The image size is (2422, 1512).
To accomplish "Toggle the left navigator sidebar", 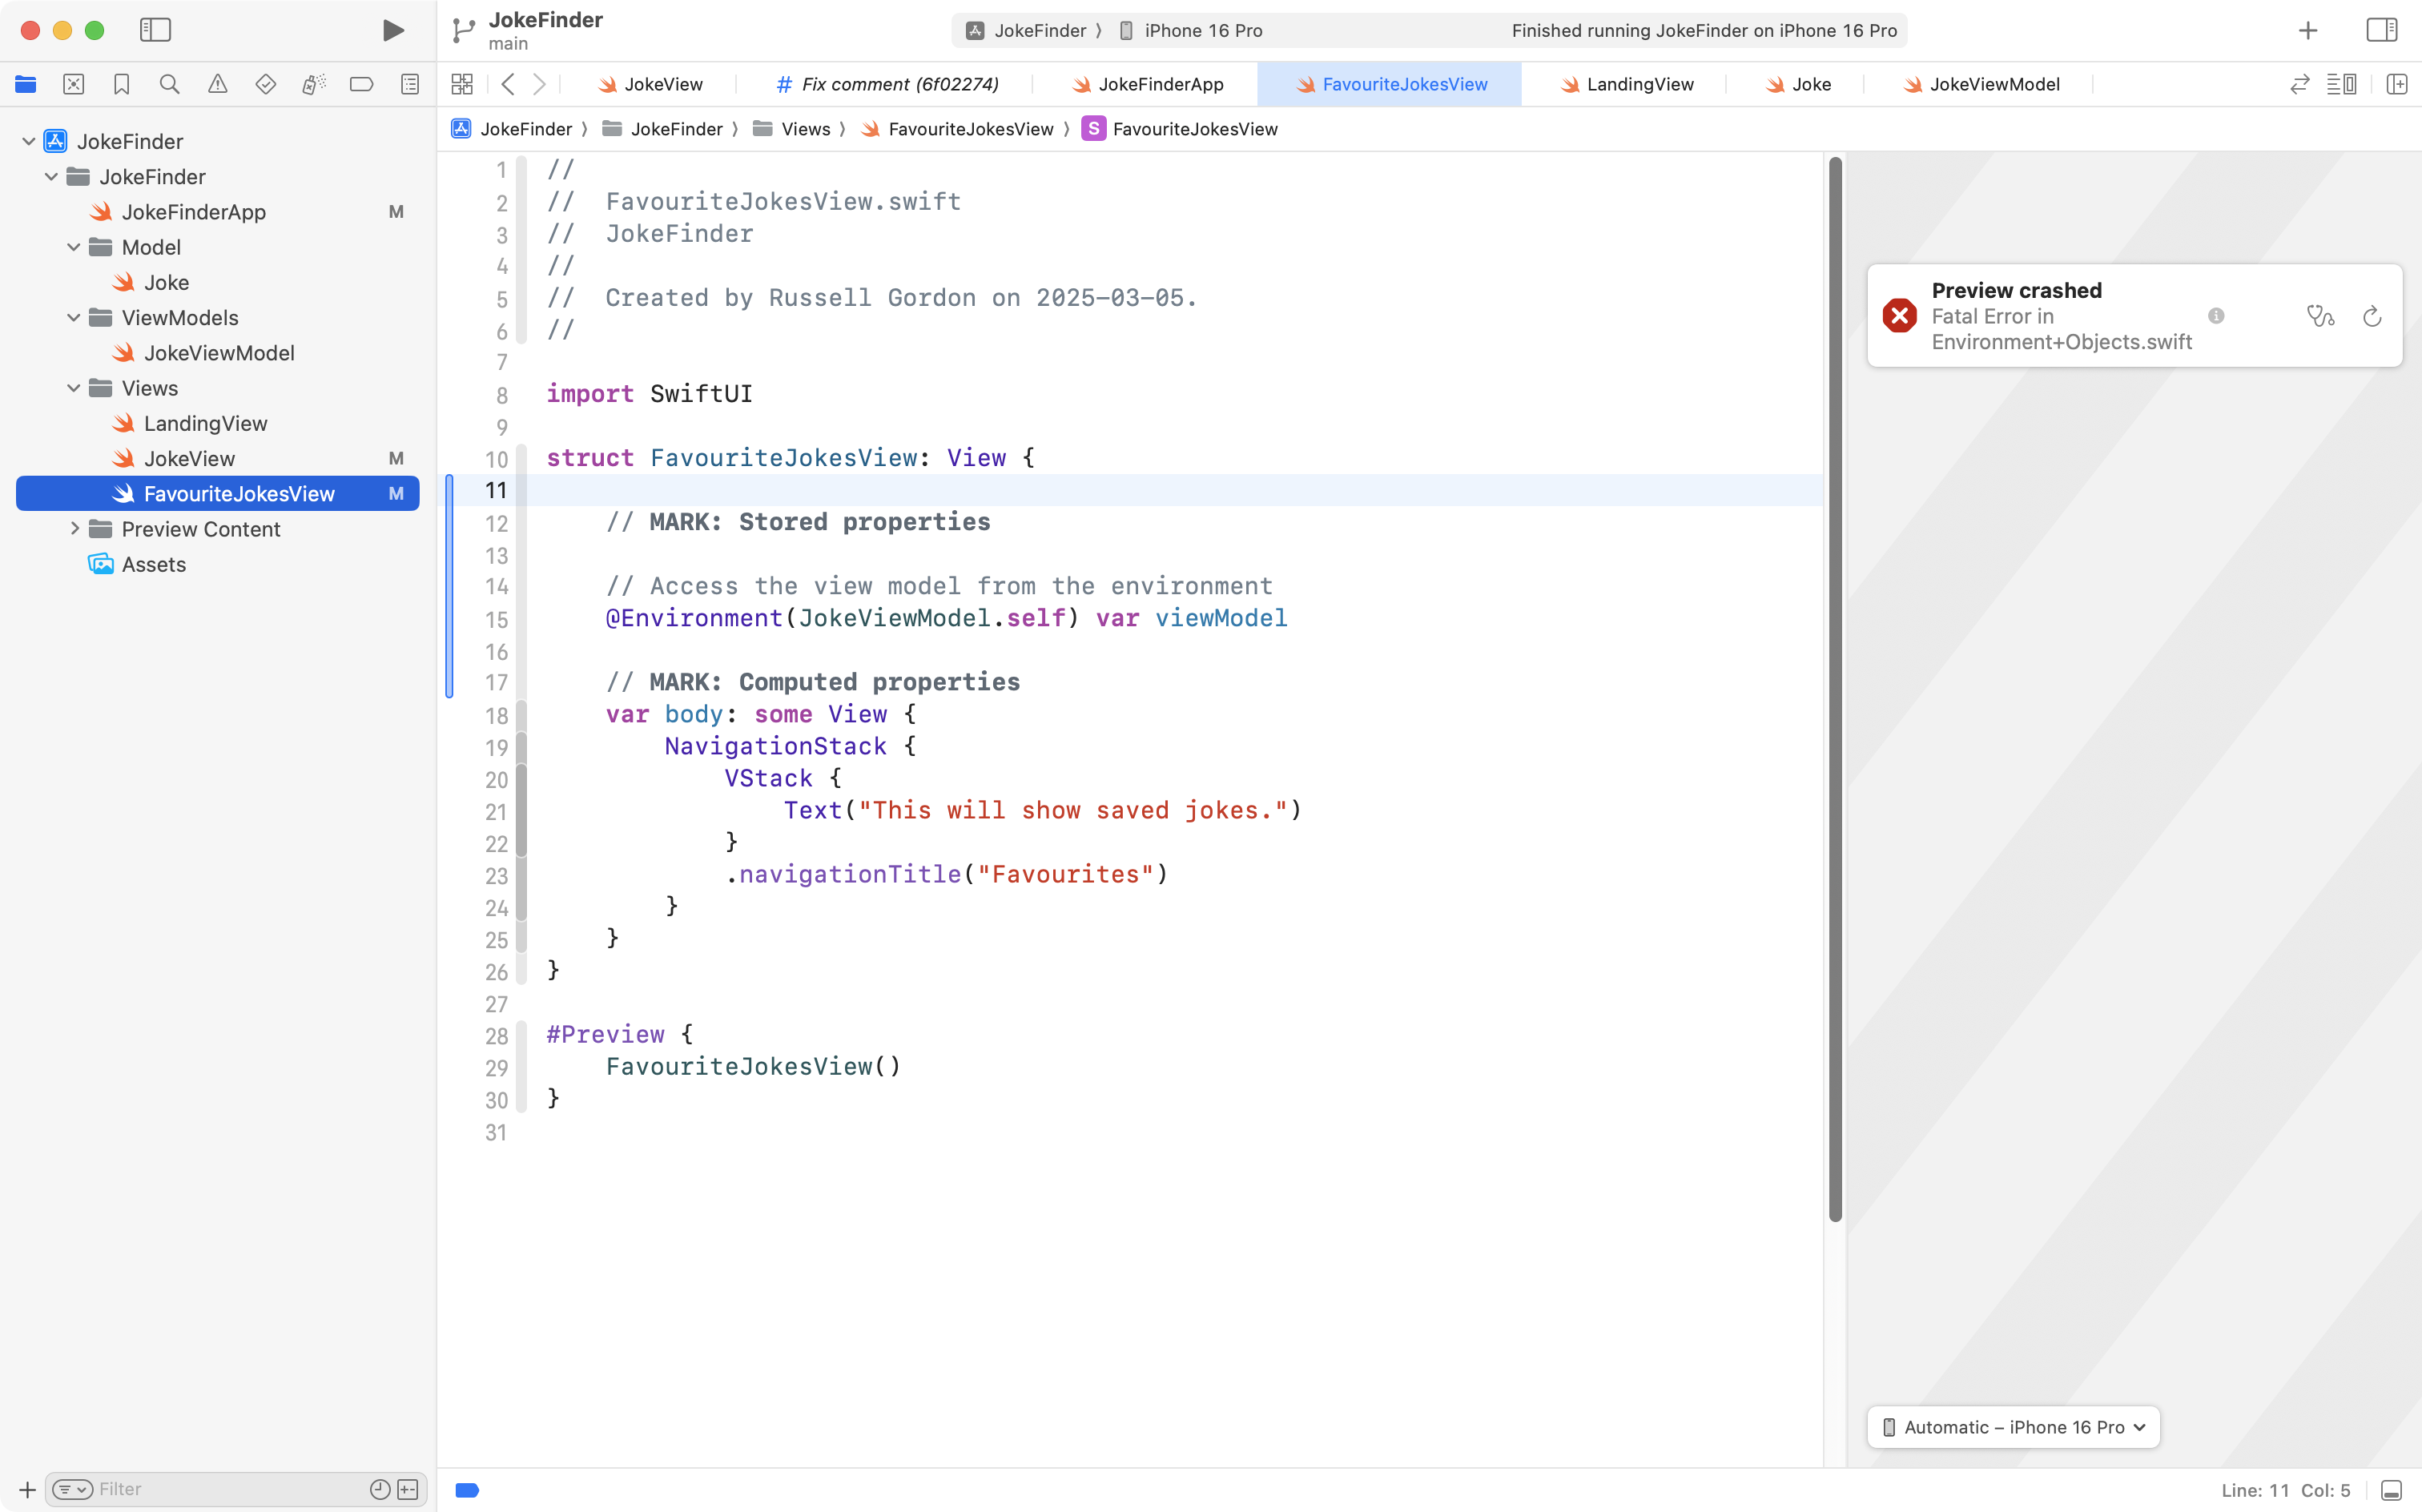I will [155, 30].
